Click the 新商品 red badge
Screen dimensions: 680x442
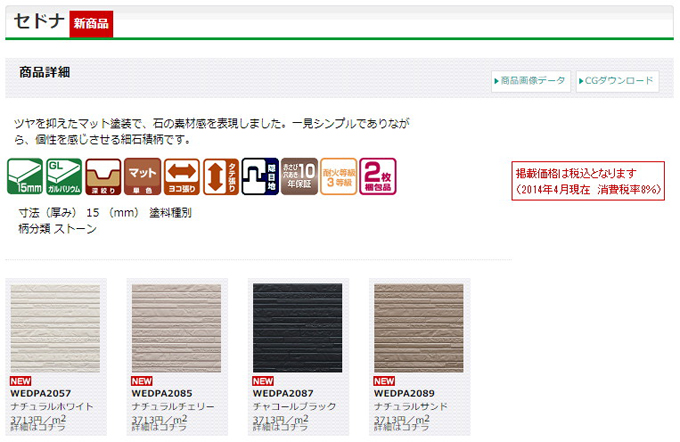(91, 24)
